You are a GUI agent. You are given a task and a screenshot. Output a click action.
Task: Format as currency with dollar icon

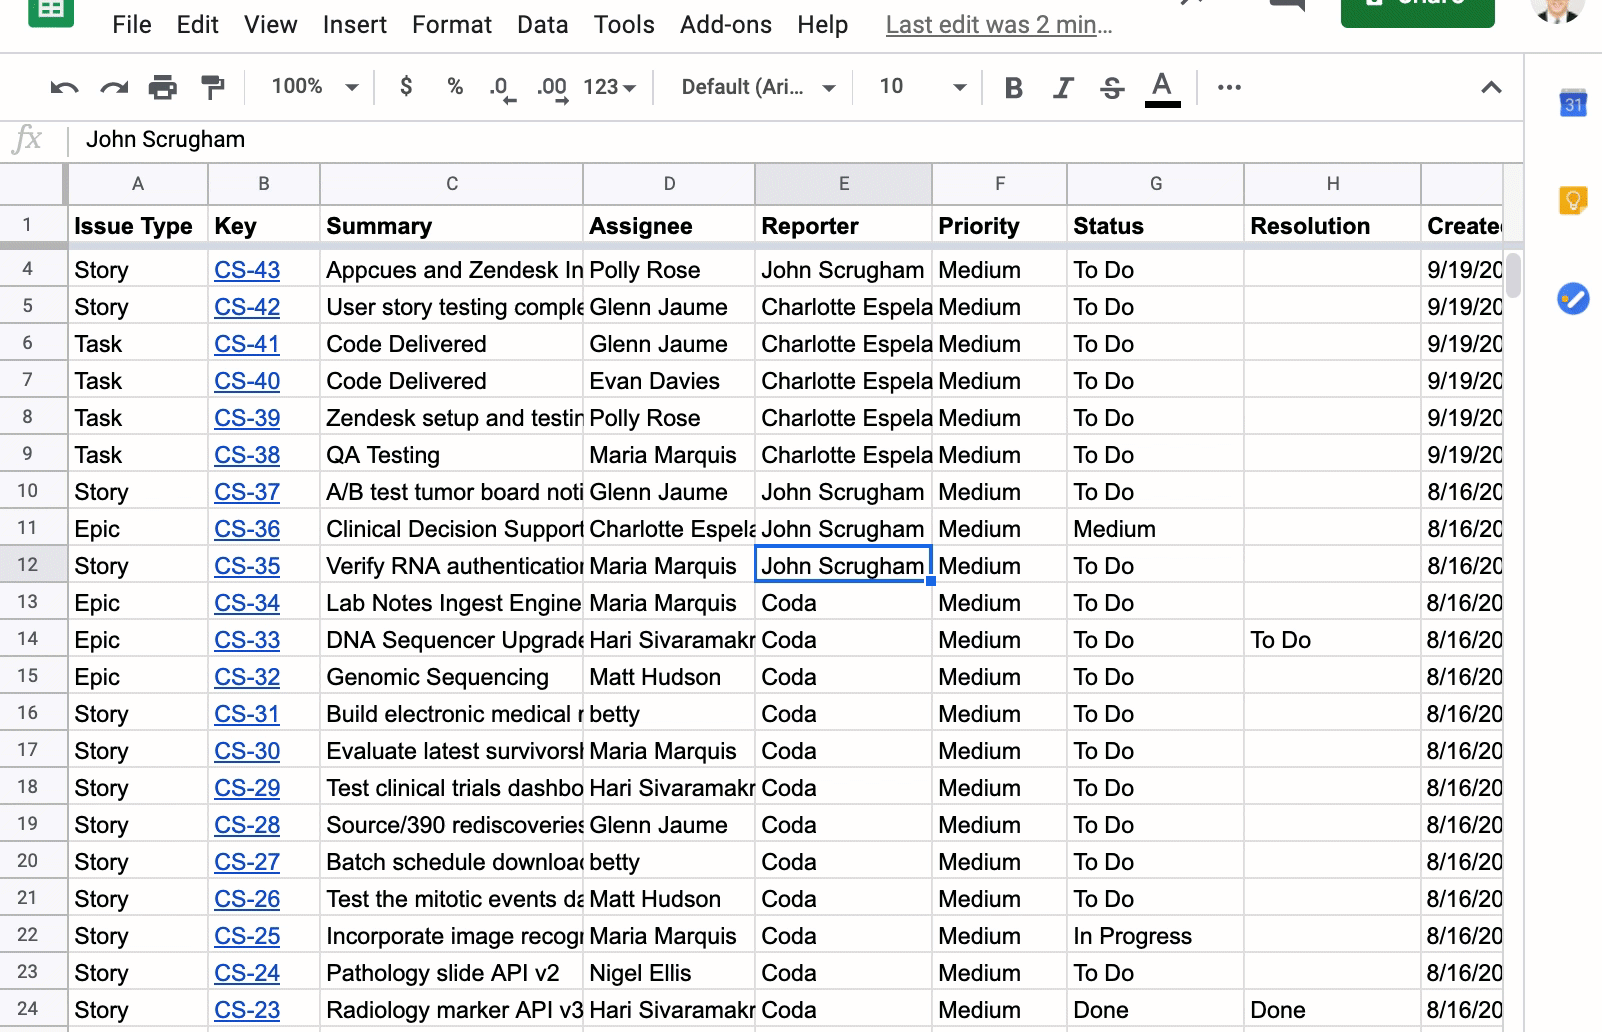[x=406, y=87]
